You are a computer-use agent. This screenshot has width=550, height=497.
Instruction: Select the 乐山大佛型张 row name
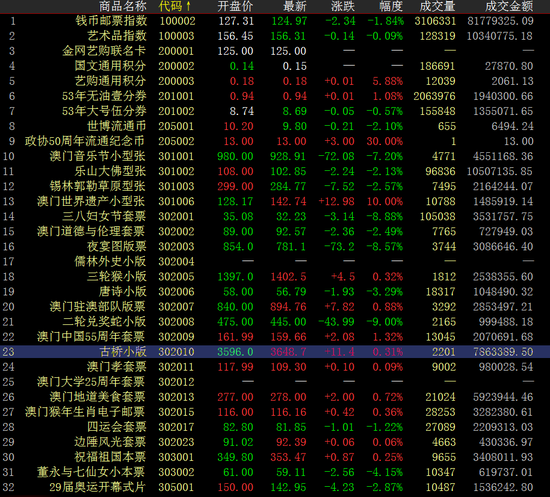pos(110,172)
